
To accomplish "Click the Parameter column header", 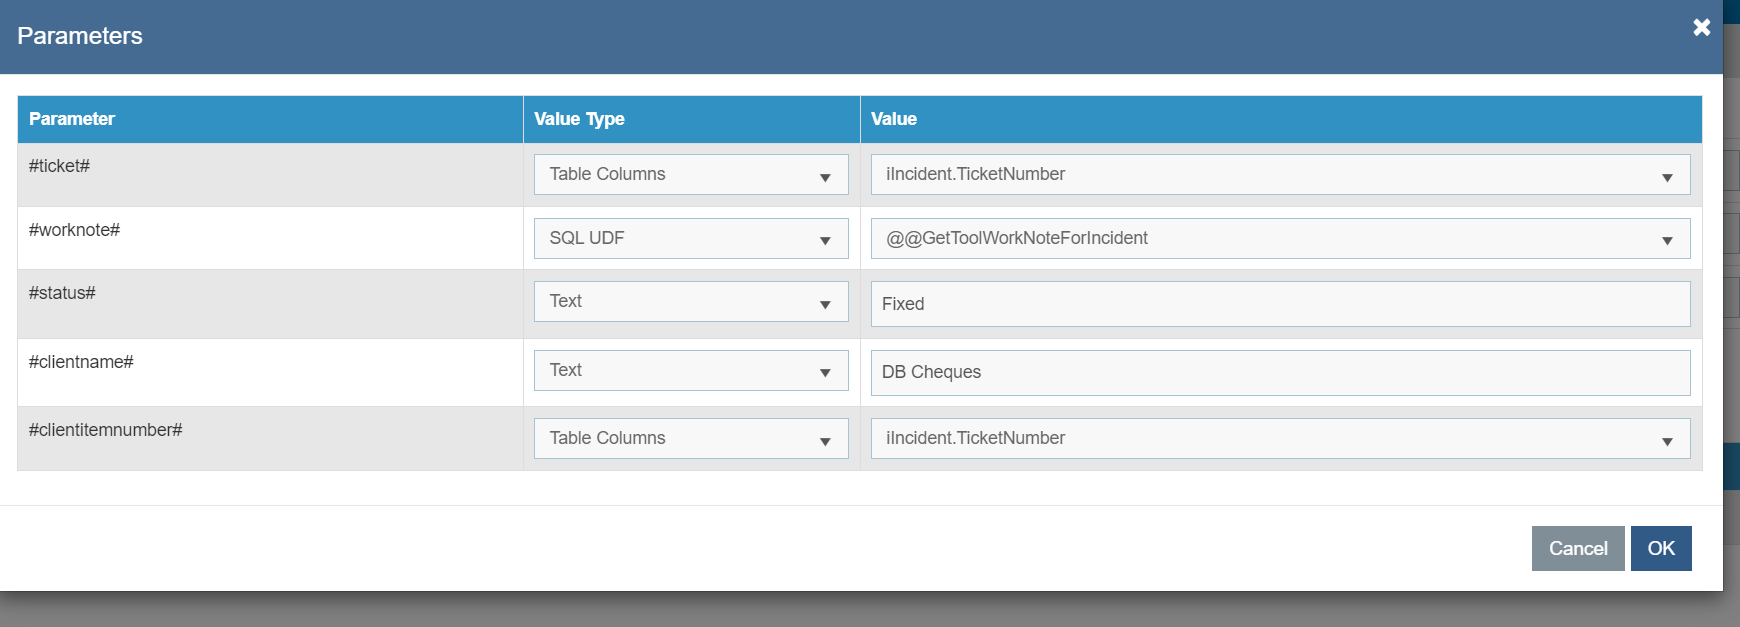I will pyautogui.click(x=72, y=119).
